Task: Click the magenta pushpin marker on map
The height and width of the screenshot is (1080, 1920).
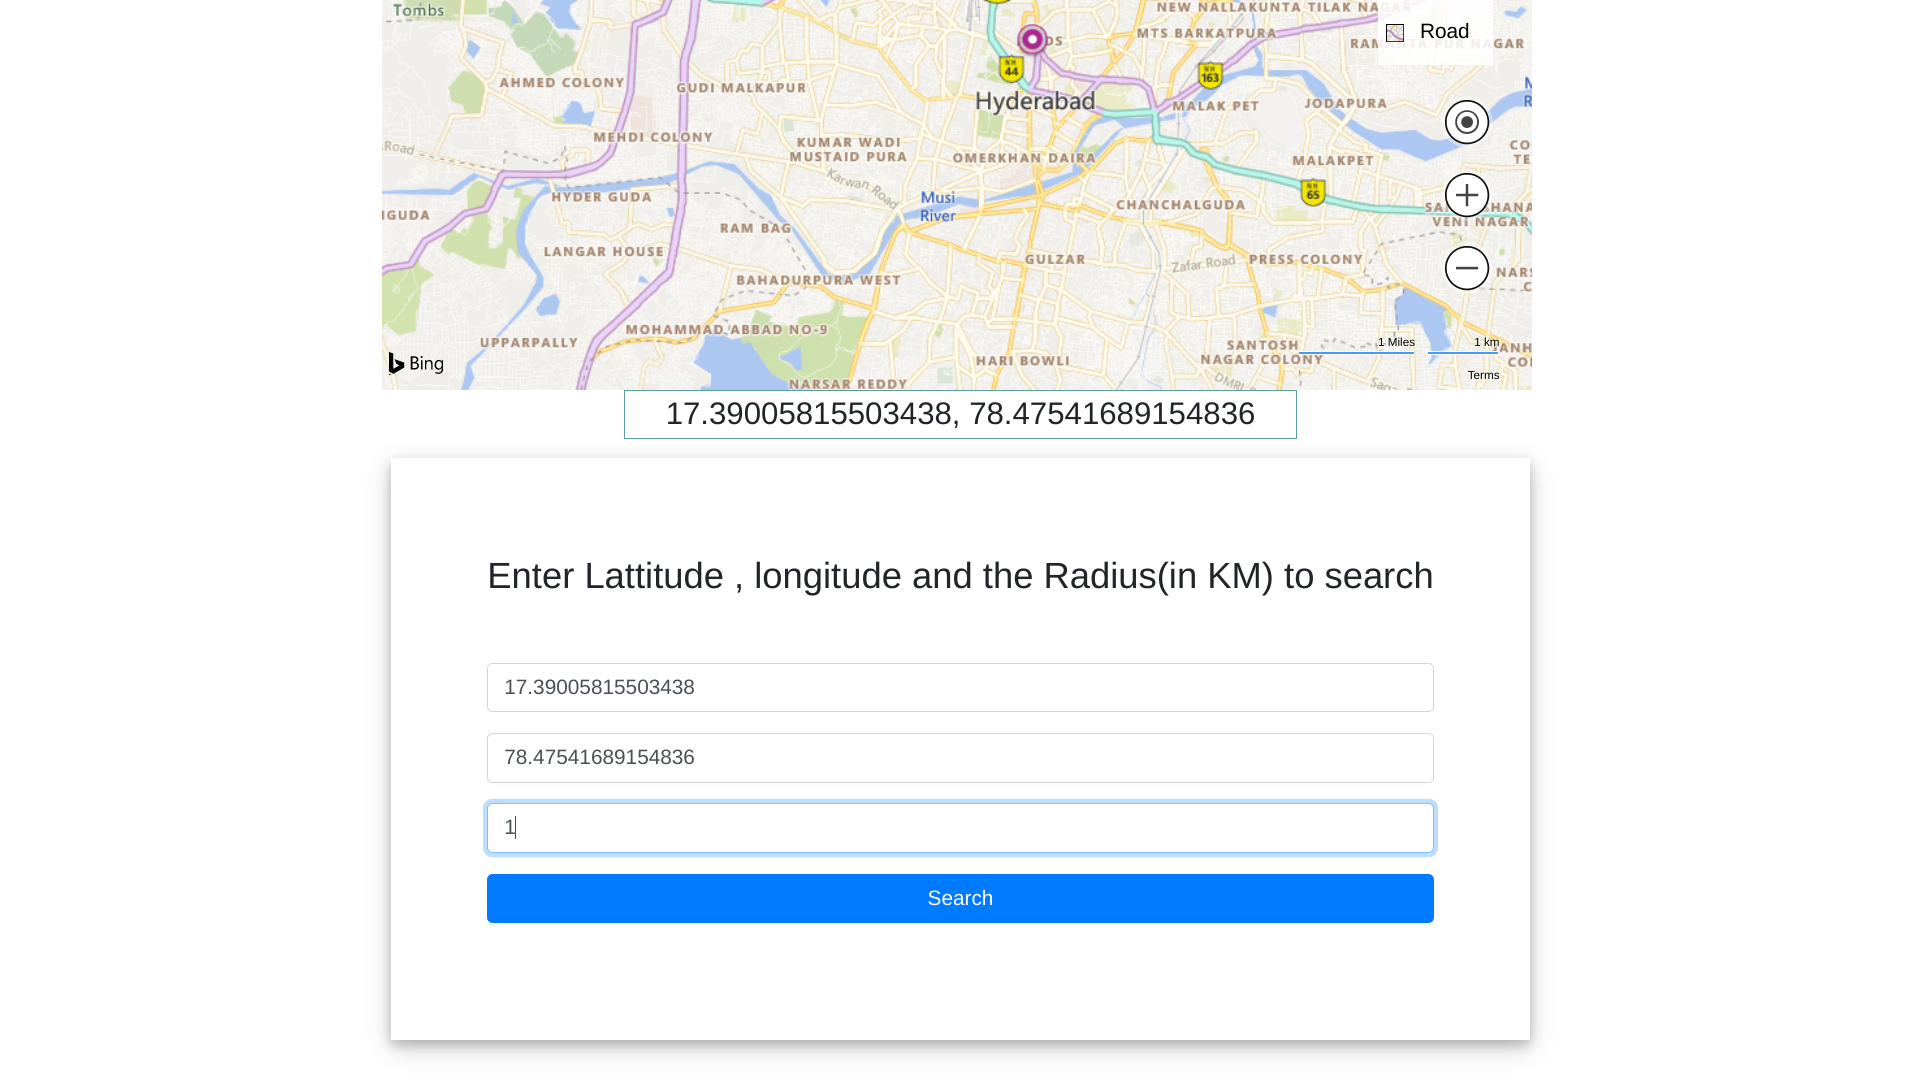Action: click(1032, 39)
